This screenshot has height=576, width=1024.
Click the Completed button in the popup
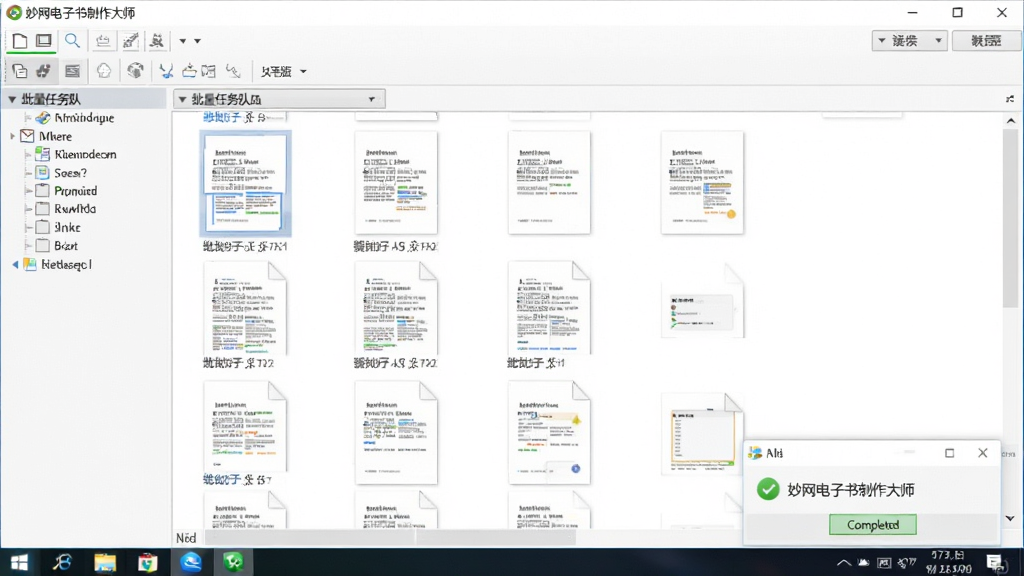[872, 524]
